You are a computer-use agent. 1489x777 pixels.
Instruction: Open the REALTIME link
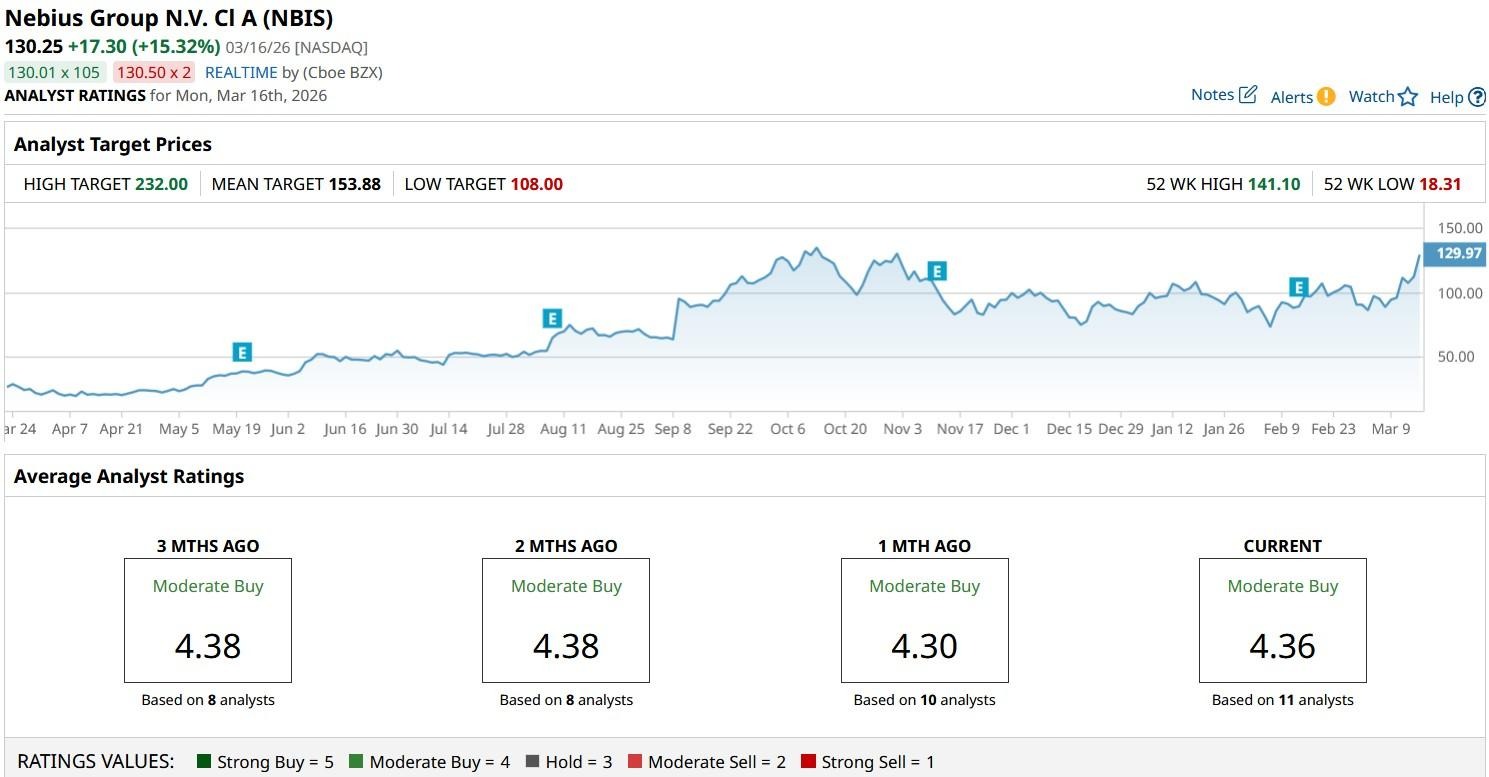(241, 72)
